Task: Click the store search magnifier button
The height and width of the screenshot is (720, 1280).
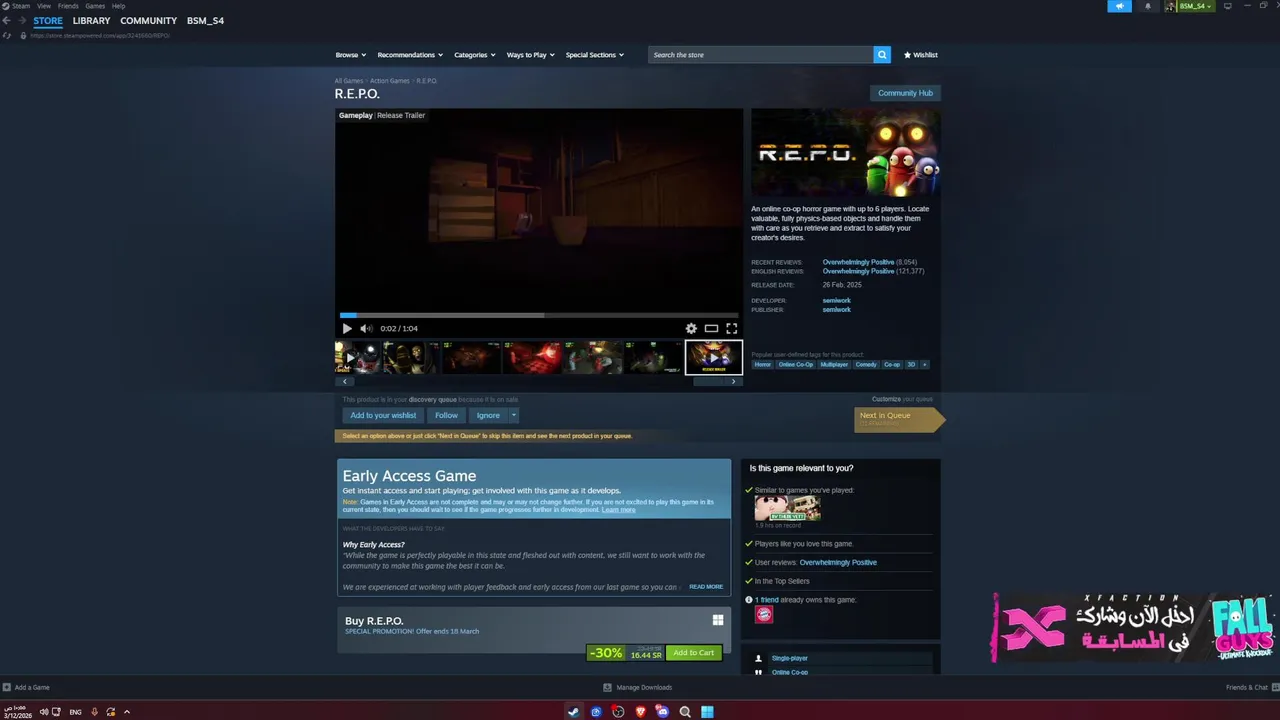Action: click(x=882, y=55)
